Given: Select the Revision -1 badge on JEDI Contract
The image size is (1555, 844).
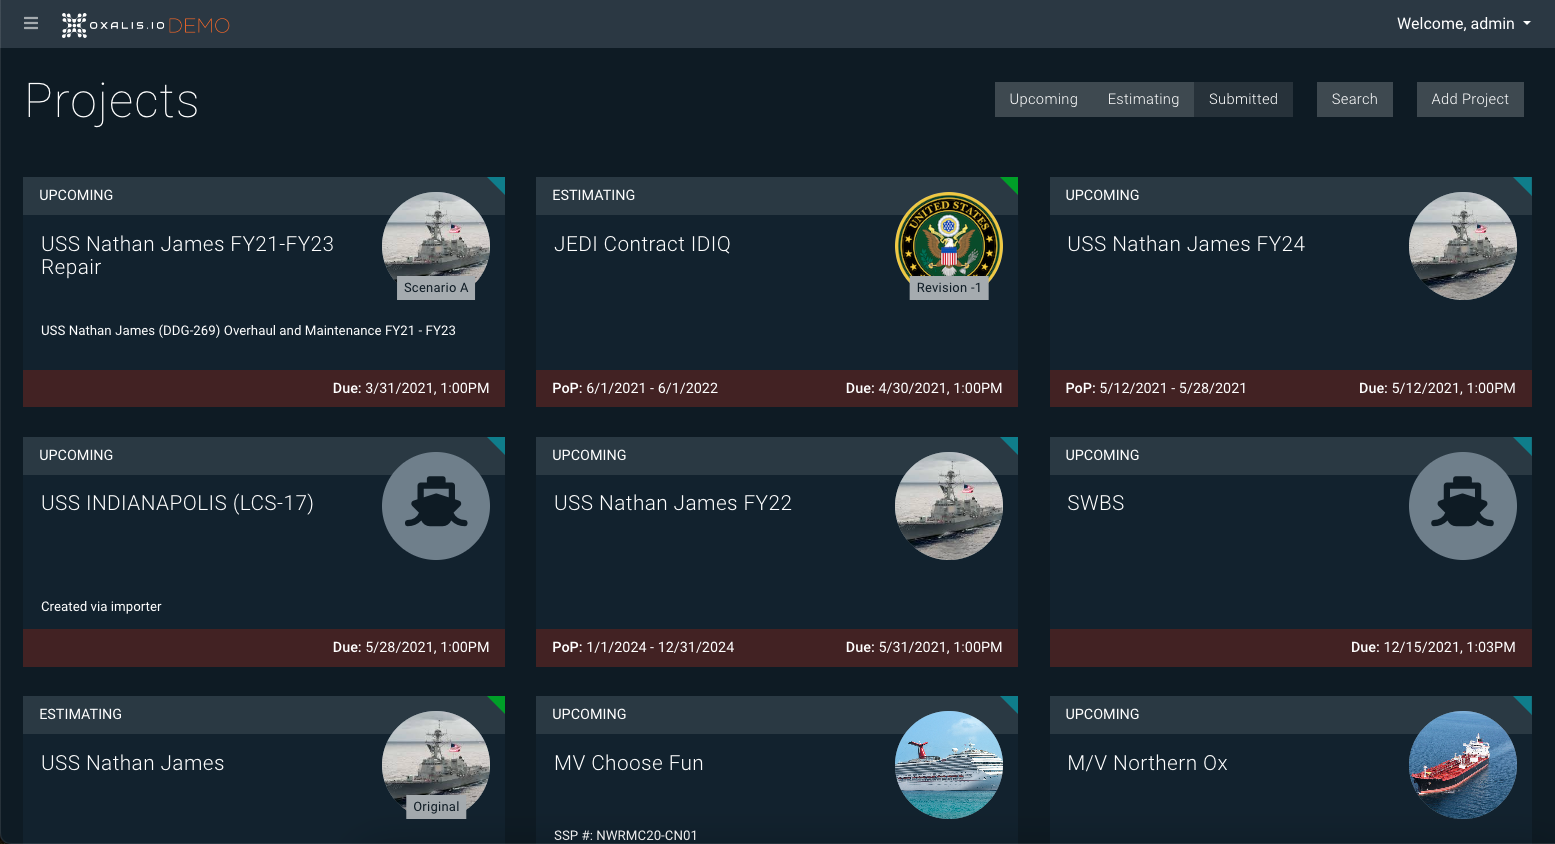Looking at the screenshot, I should click(948, 288).
